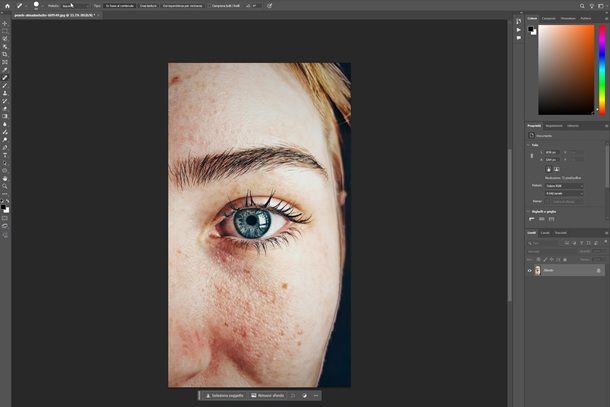Select the Eyedropper tool

pos(5,70)
